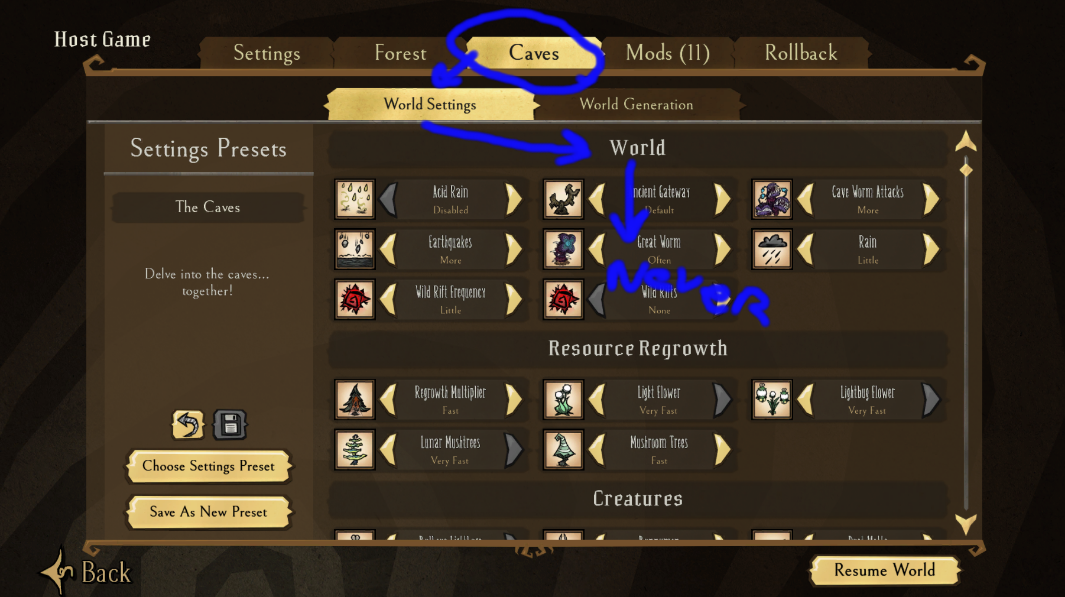The height and width of the screenshot is (597, 1065).
Task: Decrease Earthquakes with left arrow
Action: click(388, 249)
